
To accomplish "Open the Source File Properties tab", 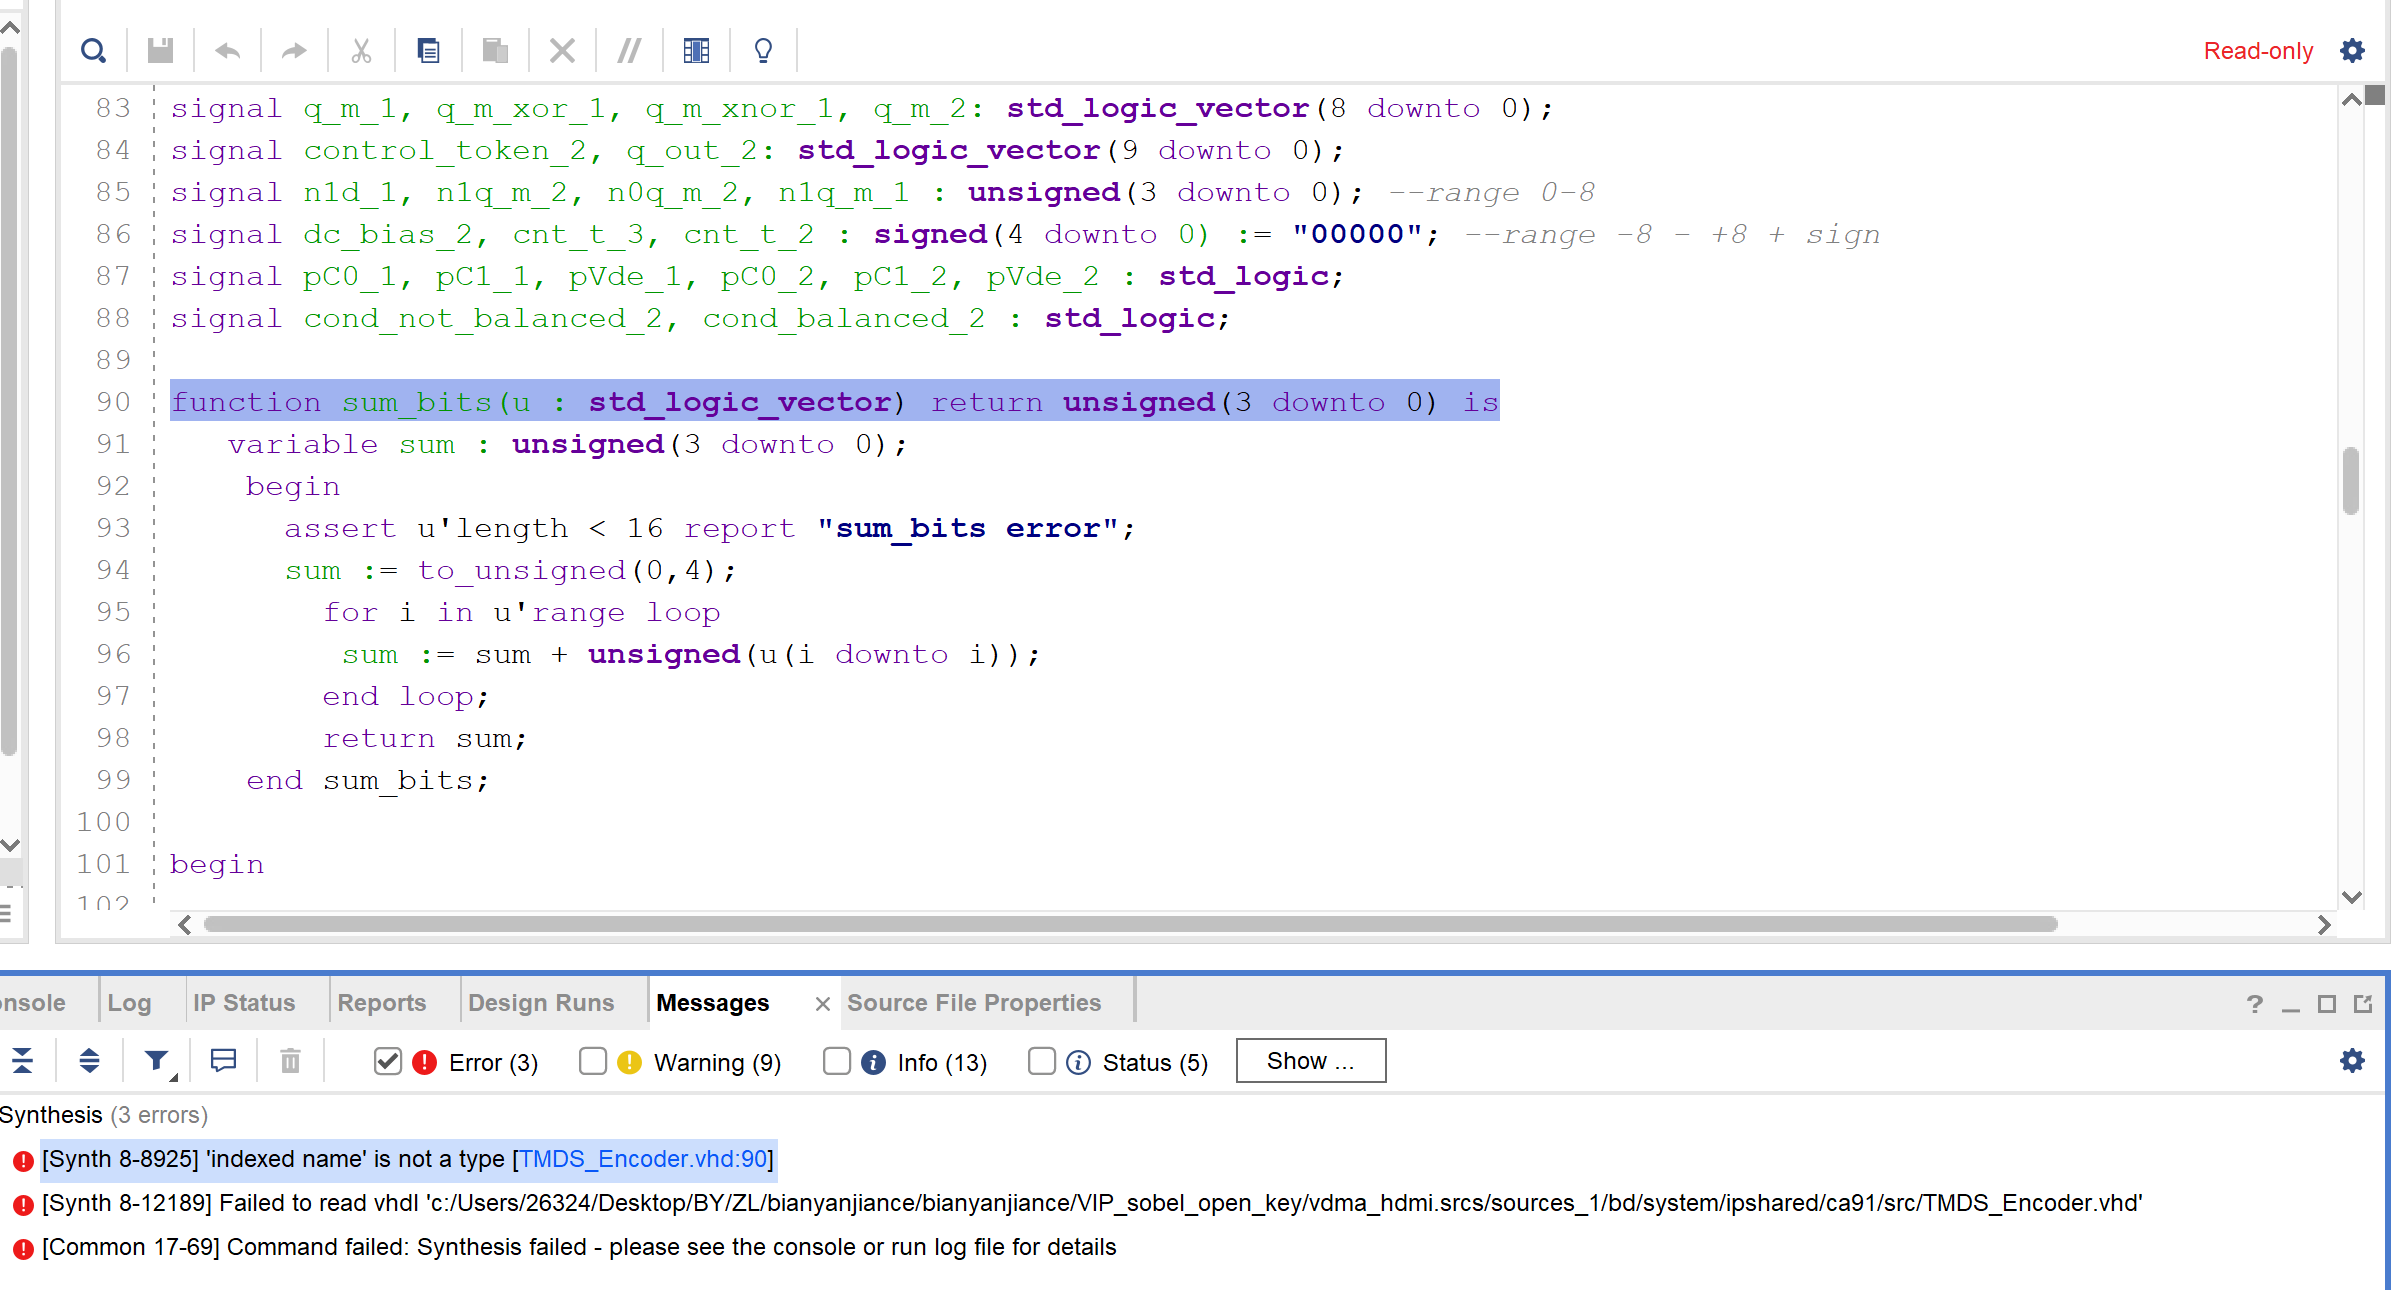I will pos(974,1002).
